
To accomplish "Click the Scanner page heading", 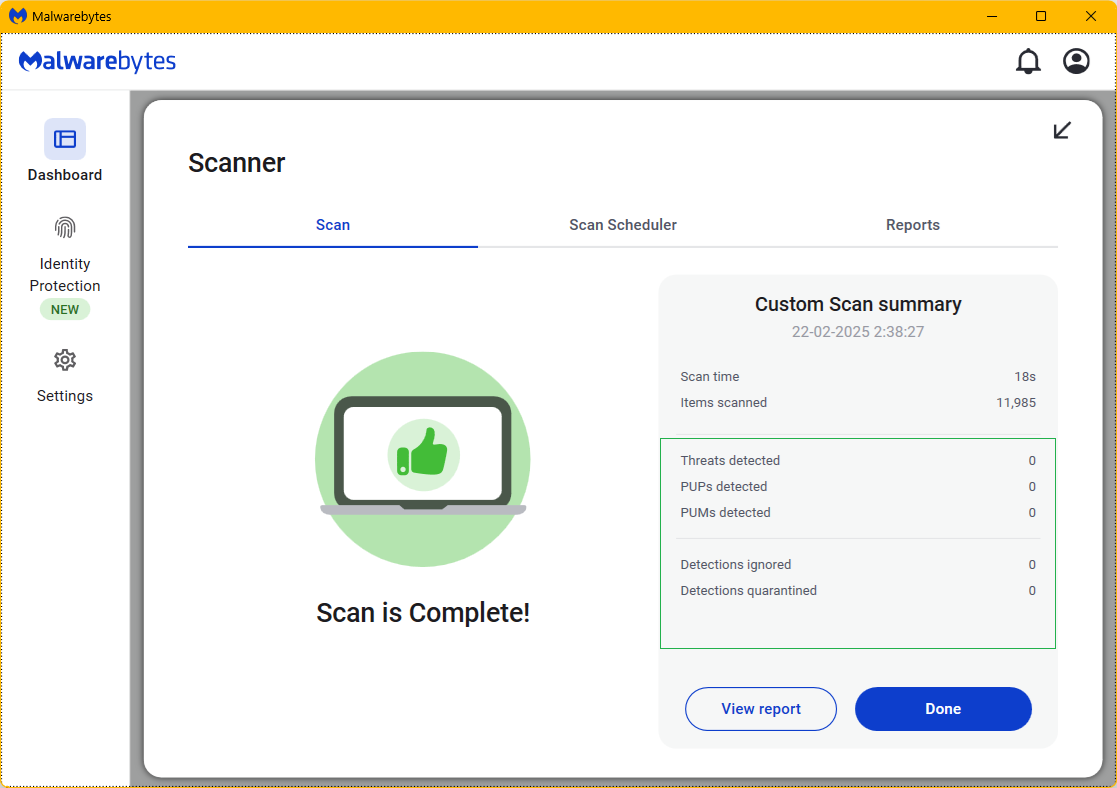I will tap(237, 163).
